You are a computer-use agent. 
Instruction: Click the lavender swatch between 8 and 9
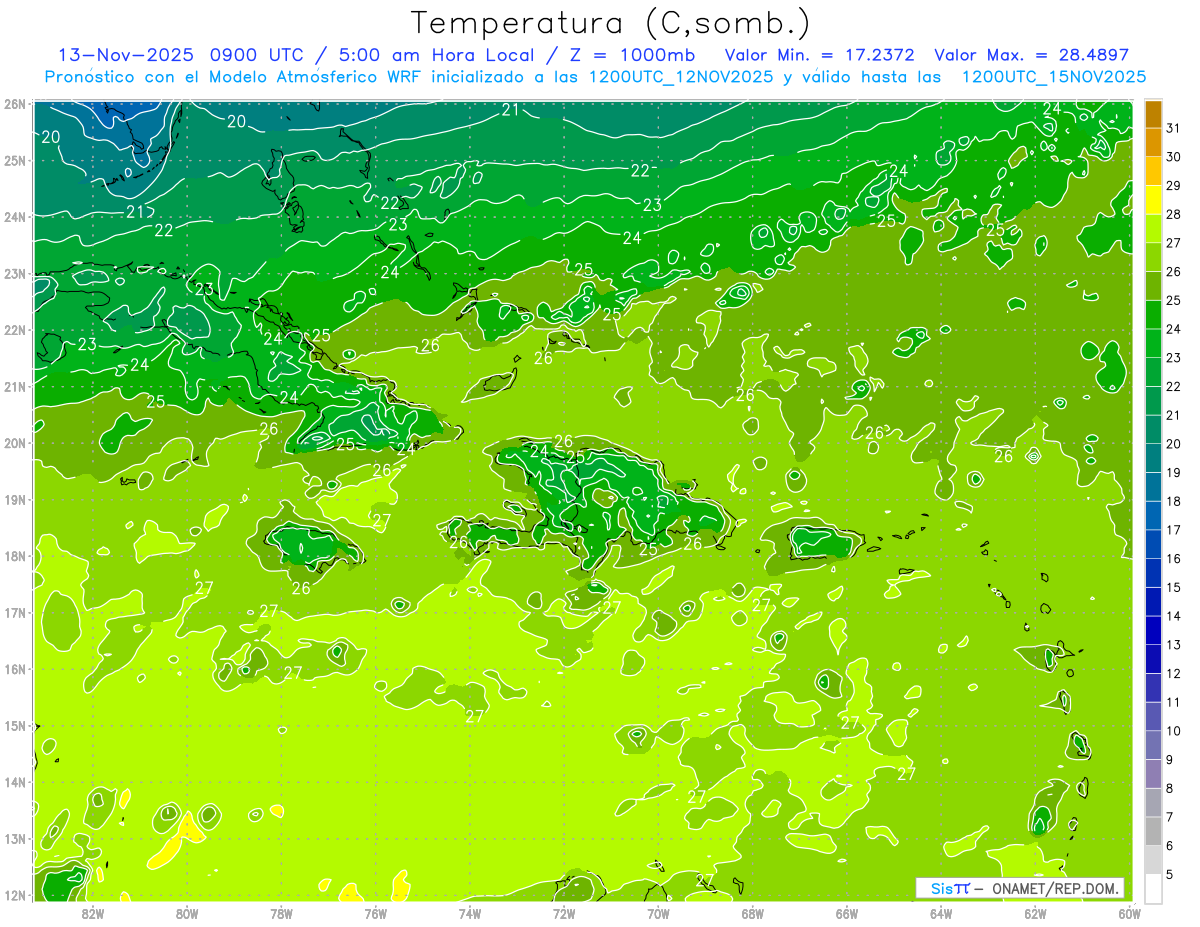click(x=1153, y=774)
